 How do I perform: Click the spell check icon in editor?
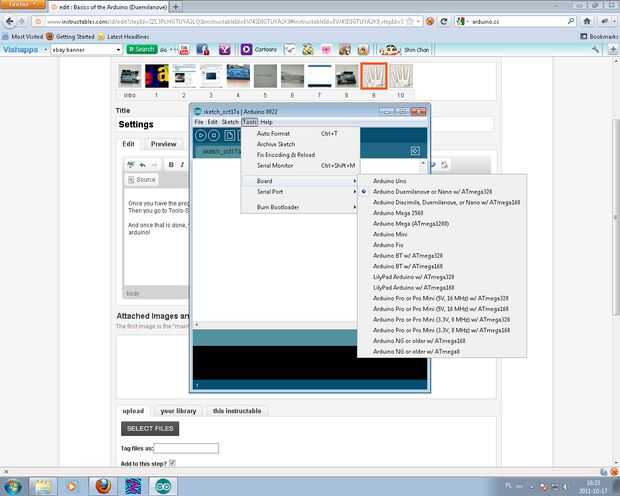(131, 165)
